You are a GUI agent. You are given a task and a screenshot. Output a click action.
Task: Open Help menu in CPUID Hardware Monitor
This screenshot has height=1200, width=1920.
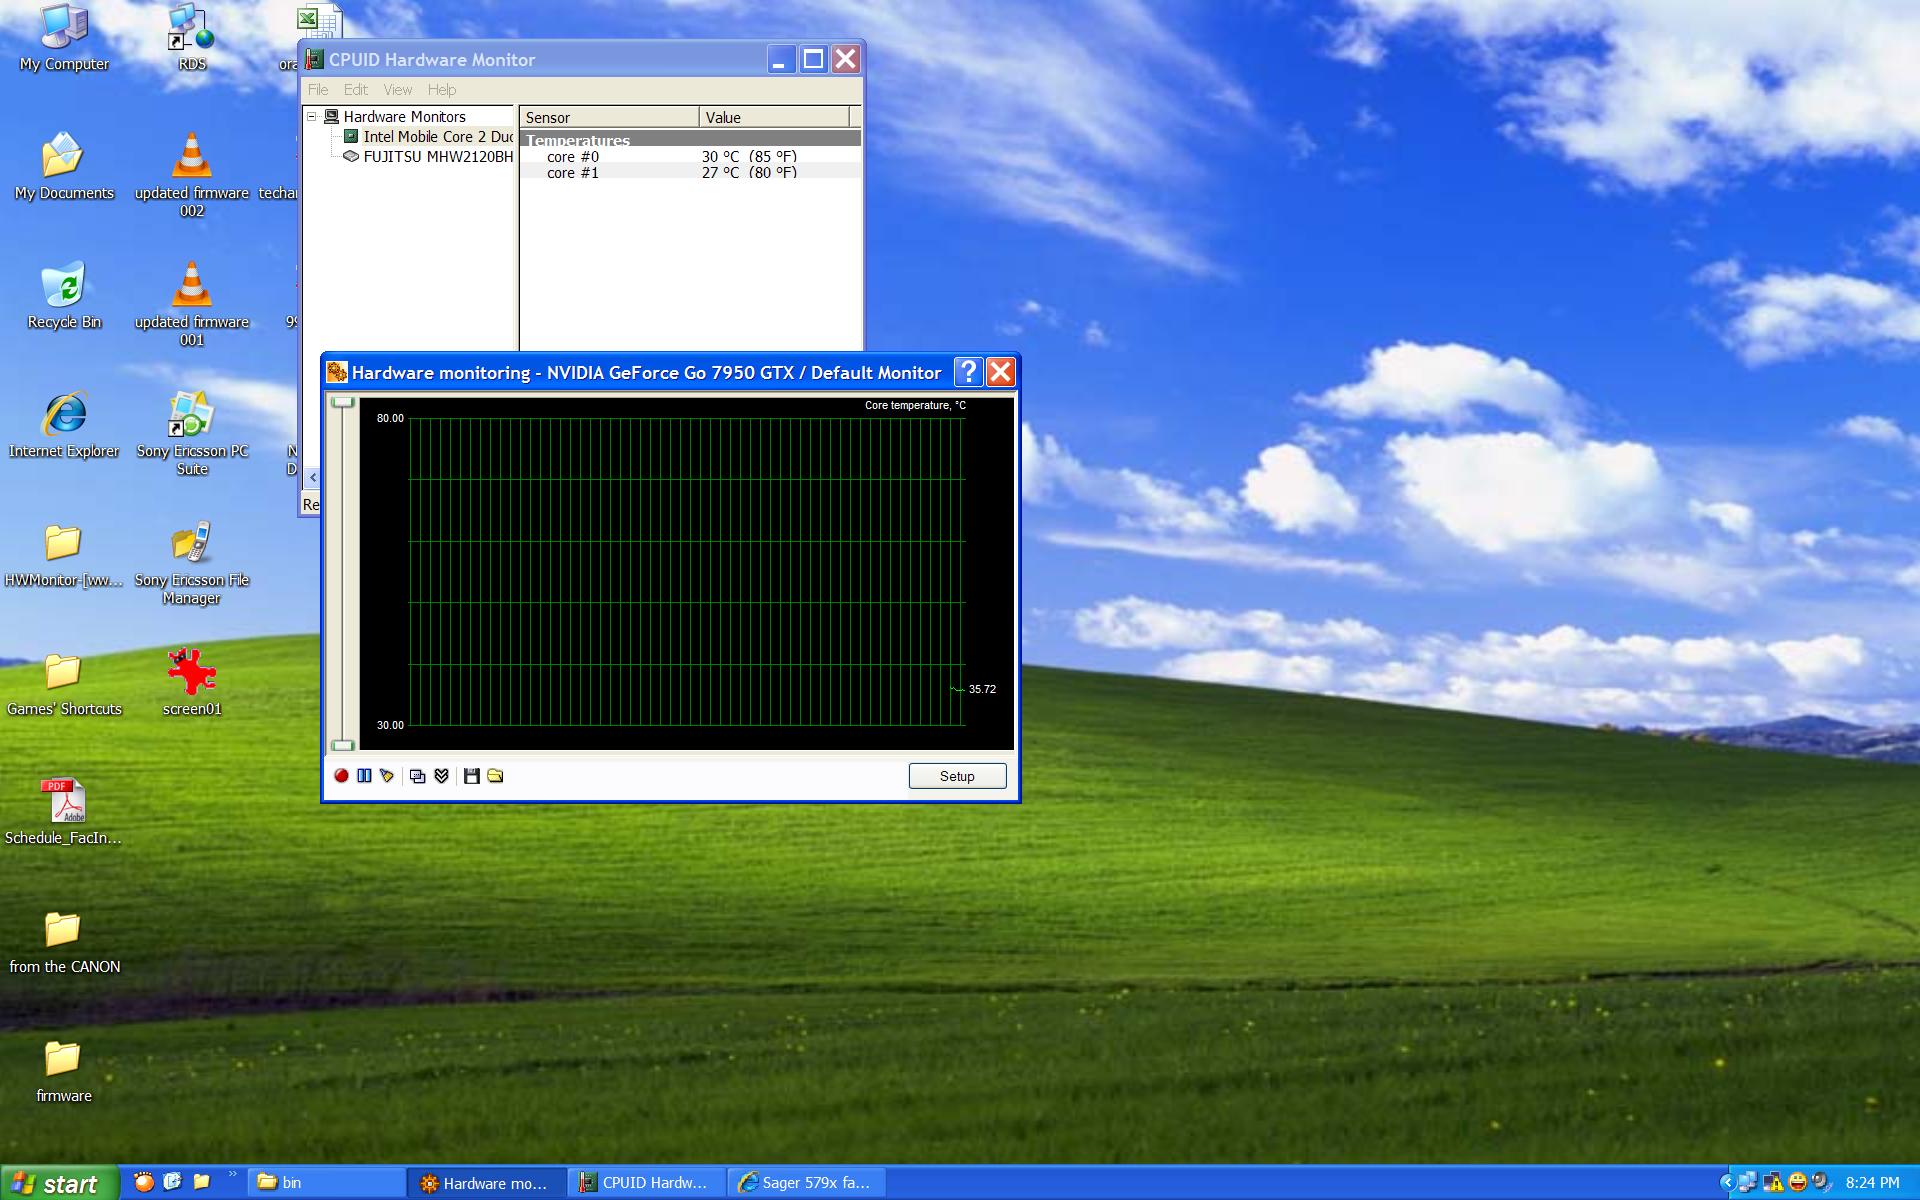tap(442, 90)
